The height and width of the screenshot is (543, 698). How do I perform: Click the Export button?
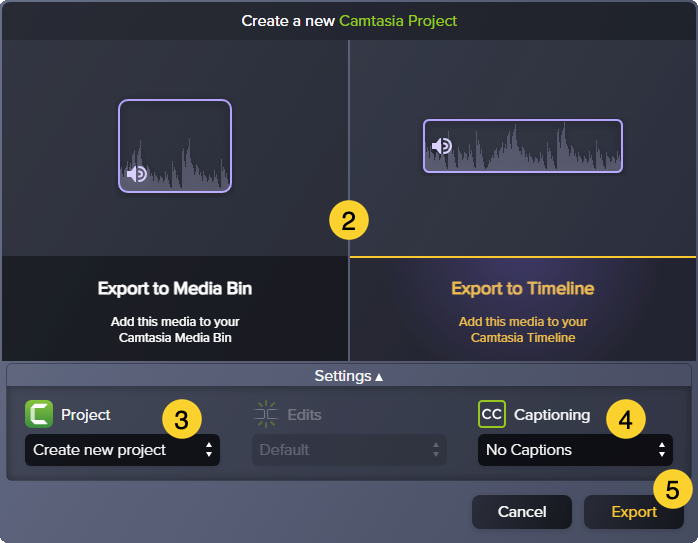[634, 512]
